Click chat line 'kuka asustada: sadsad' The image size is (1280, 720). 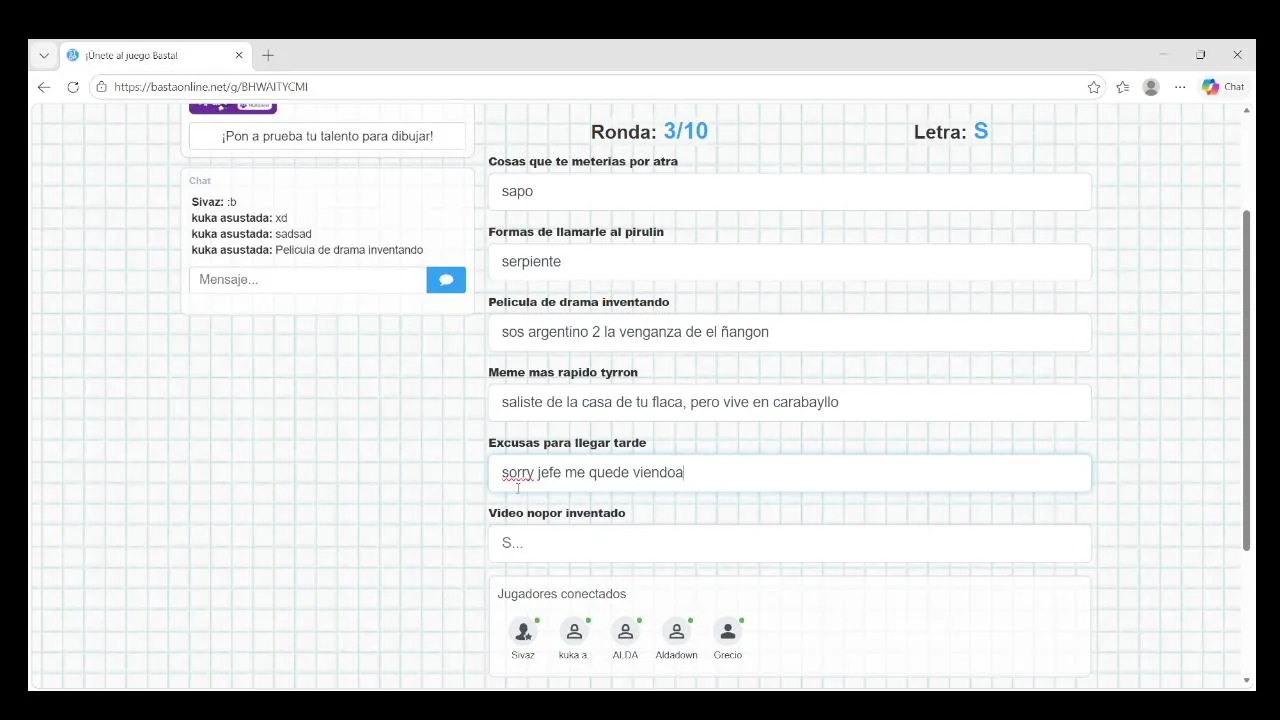pyautogui.click(x=251, y=234)
